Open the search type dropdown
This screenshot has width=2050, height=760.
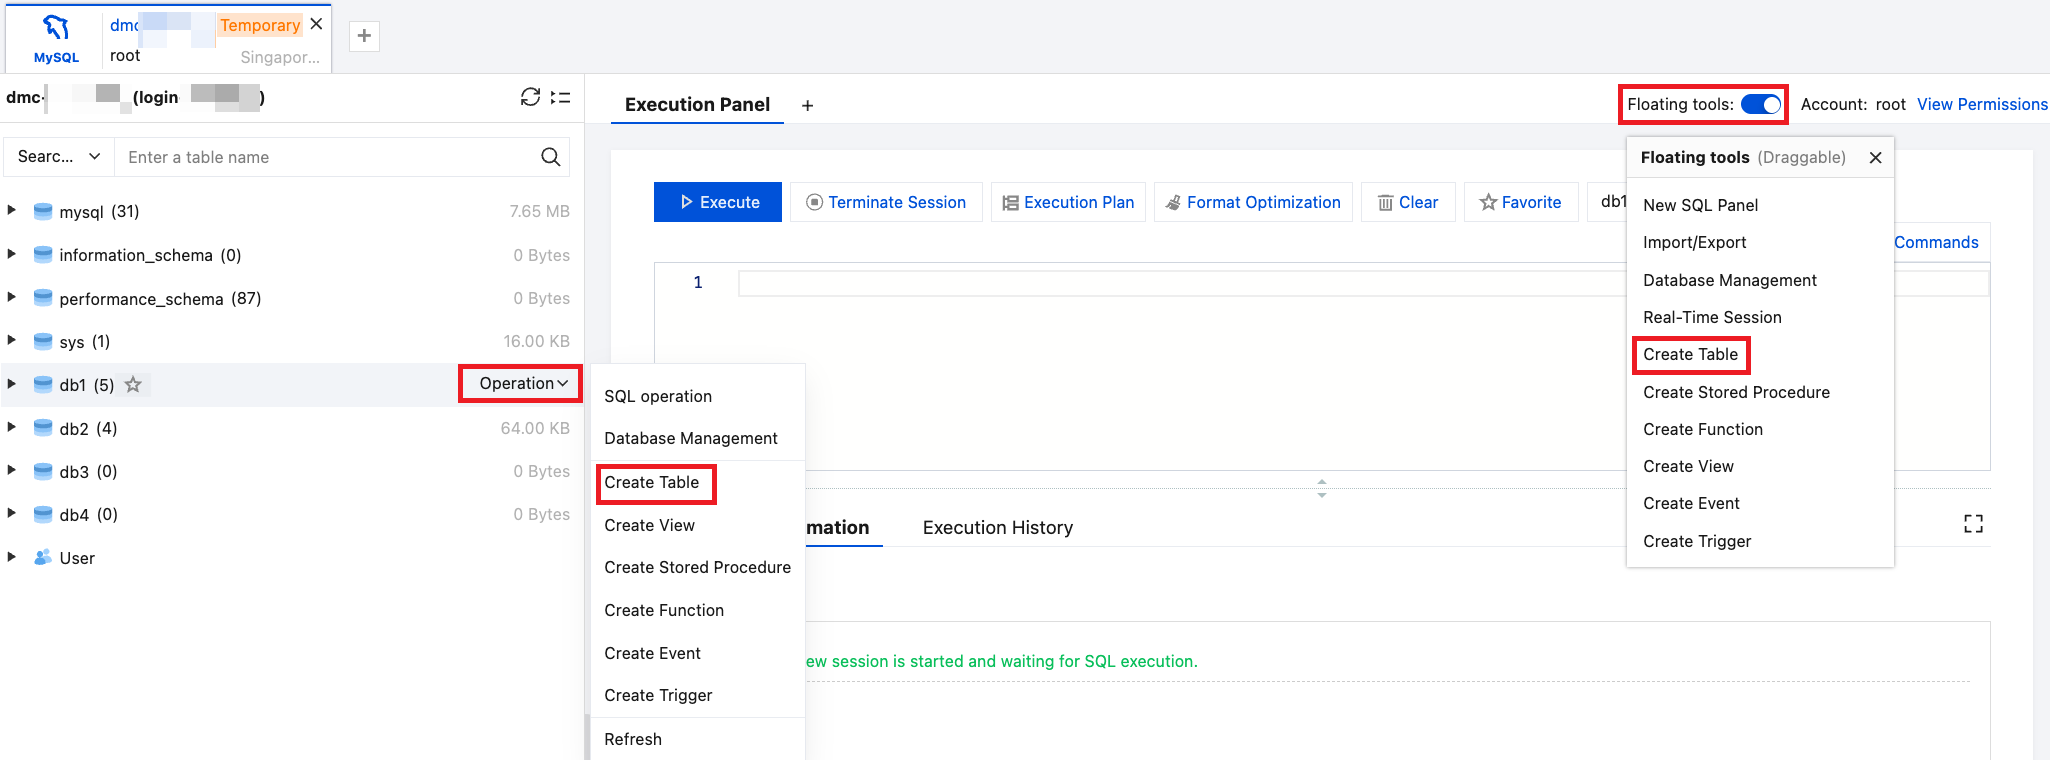click(59, 157)
